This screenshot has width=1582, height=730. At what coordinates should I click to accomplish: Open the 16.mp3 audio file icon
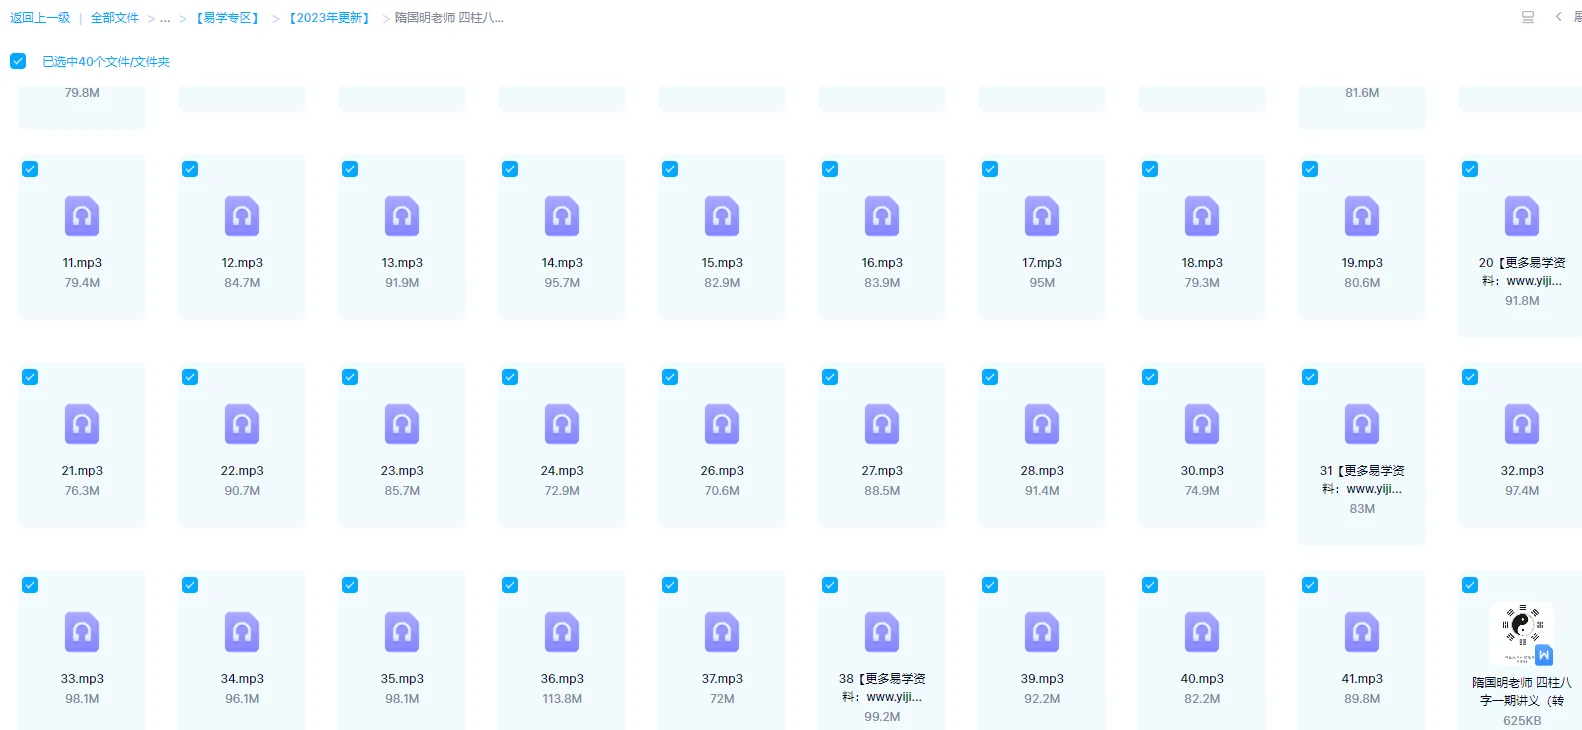click(x=882, y=216)
